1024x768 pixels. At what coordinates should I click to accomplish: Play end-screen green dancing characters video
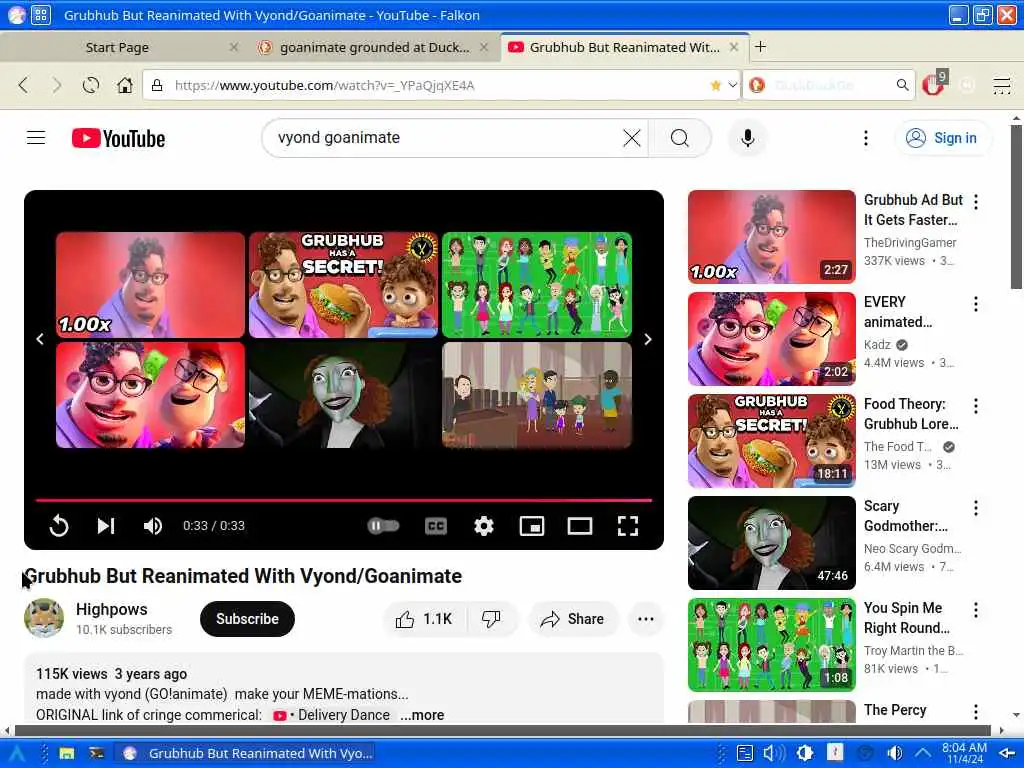tap(537, 285)
